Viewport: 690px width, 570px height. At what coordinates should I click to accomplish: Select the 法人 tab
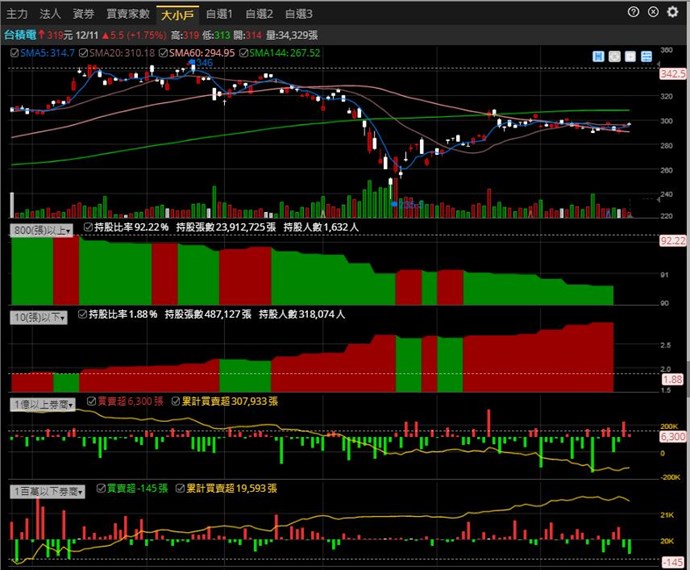pos(50,14)
